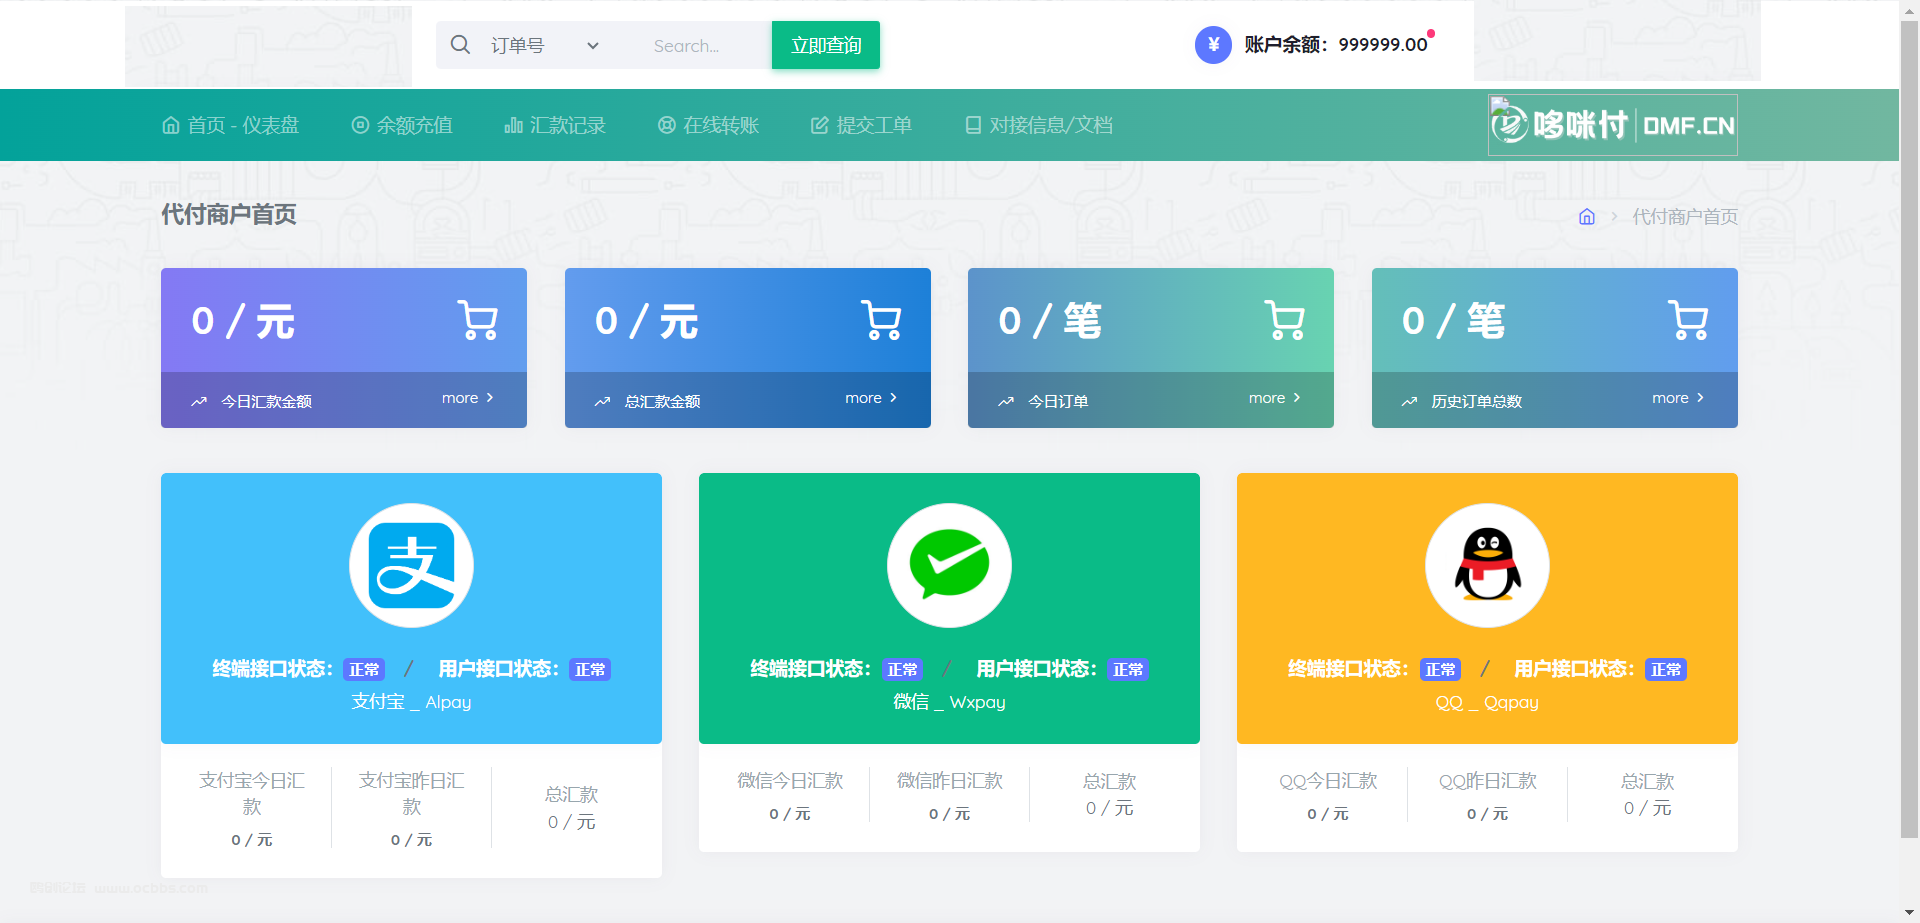The width and height of the screenshot is (1920, 923).
Task: Click the QQ昨日汇款 stat
Action: pos(1487,795)
